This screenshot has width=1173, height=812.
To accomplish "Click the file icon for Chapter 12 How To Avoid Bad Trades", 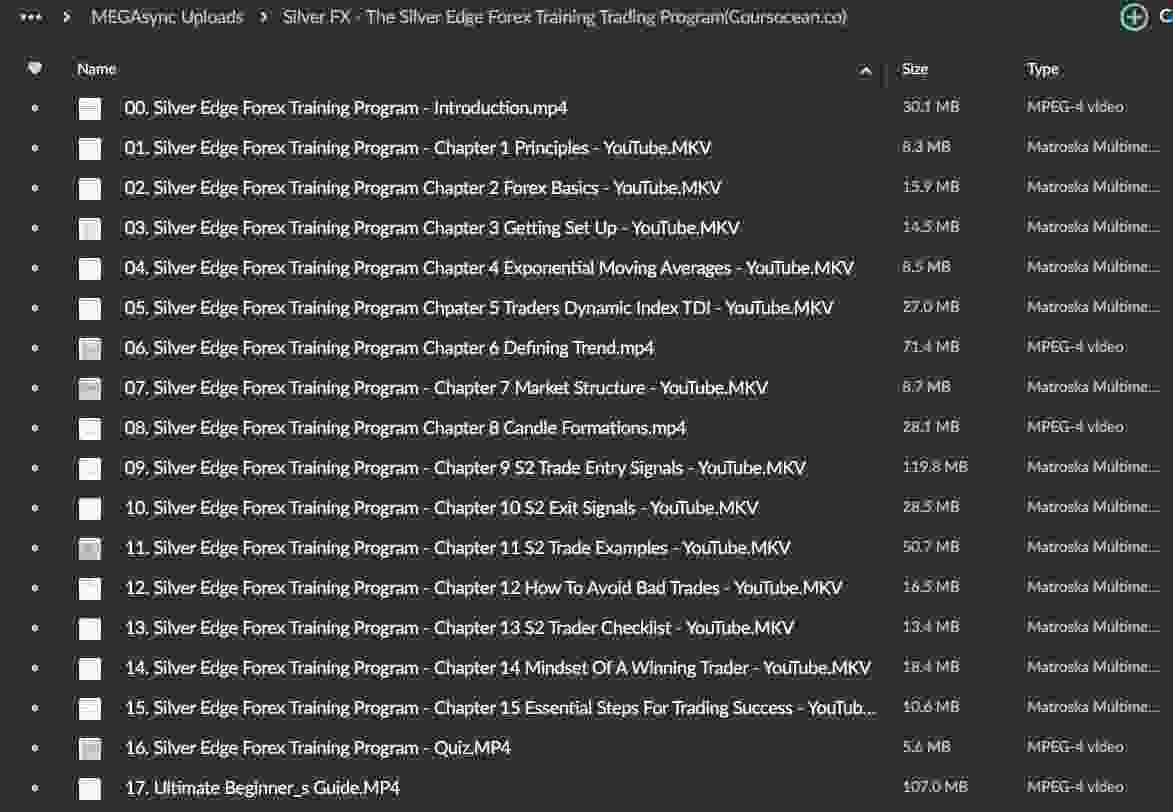I will [89, 587].
